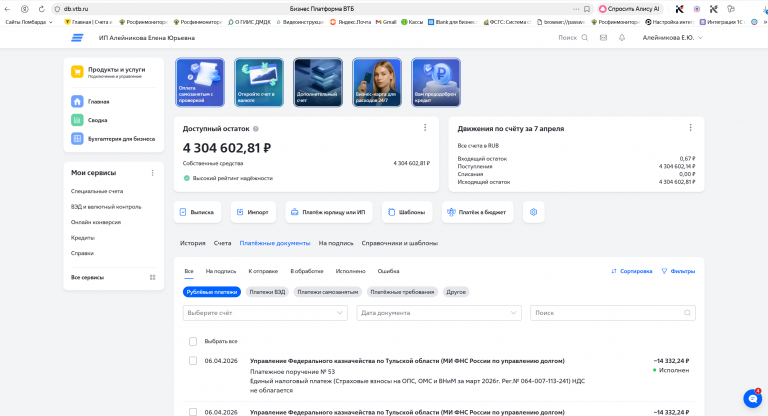This screenshot has height=416, width=768.
Task: Select the Все status filter tab
Action: pyautogui.click(x=189, y=271)
